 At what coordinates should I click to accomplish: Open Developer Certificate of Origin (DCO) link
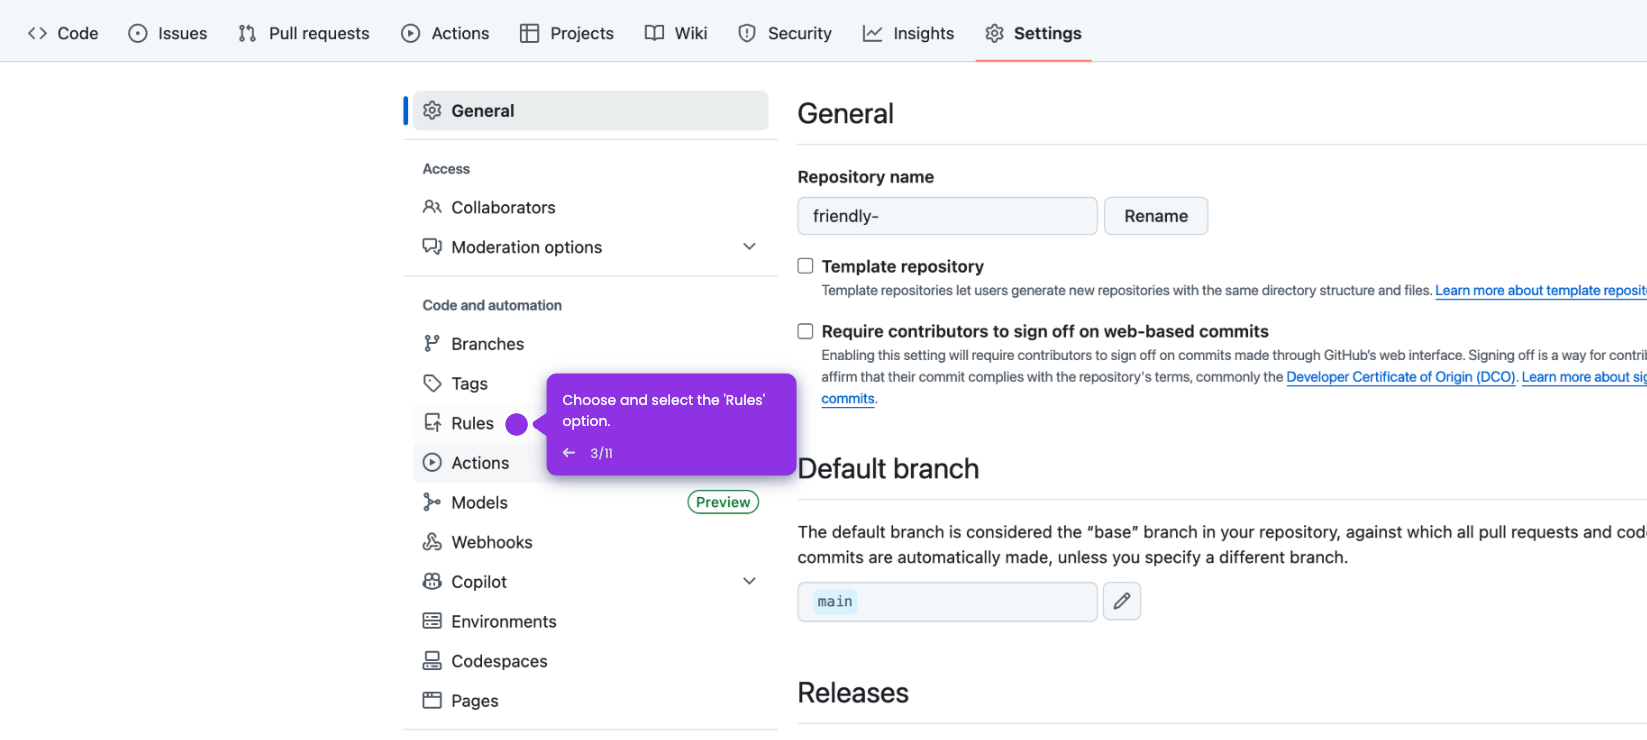1401,377
